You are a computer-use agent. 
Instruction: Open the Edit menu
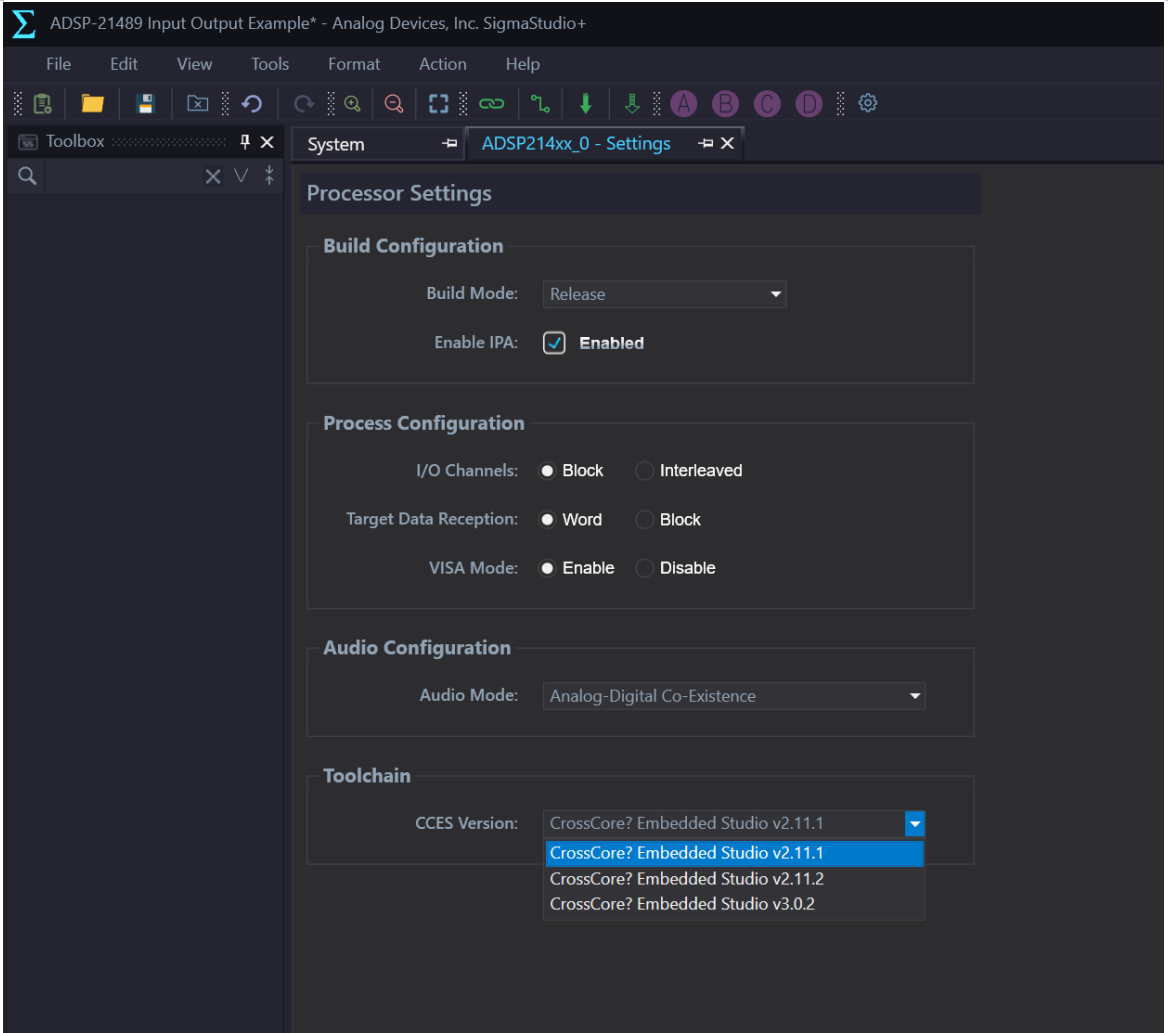coord(124,64)
